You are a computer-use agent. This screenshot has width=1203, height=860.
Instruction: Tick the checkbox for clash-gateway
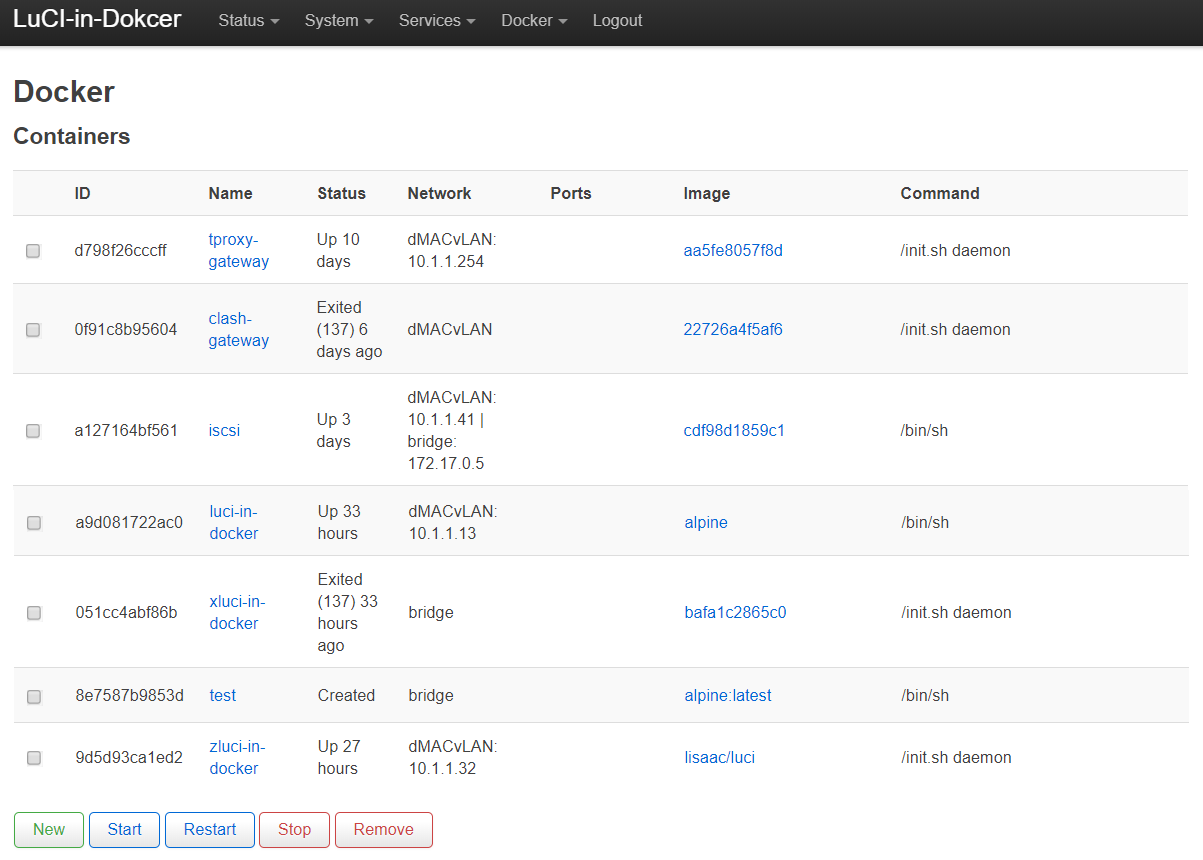(x=33, y=330)
